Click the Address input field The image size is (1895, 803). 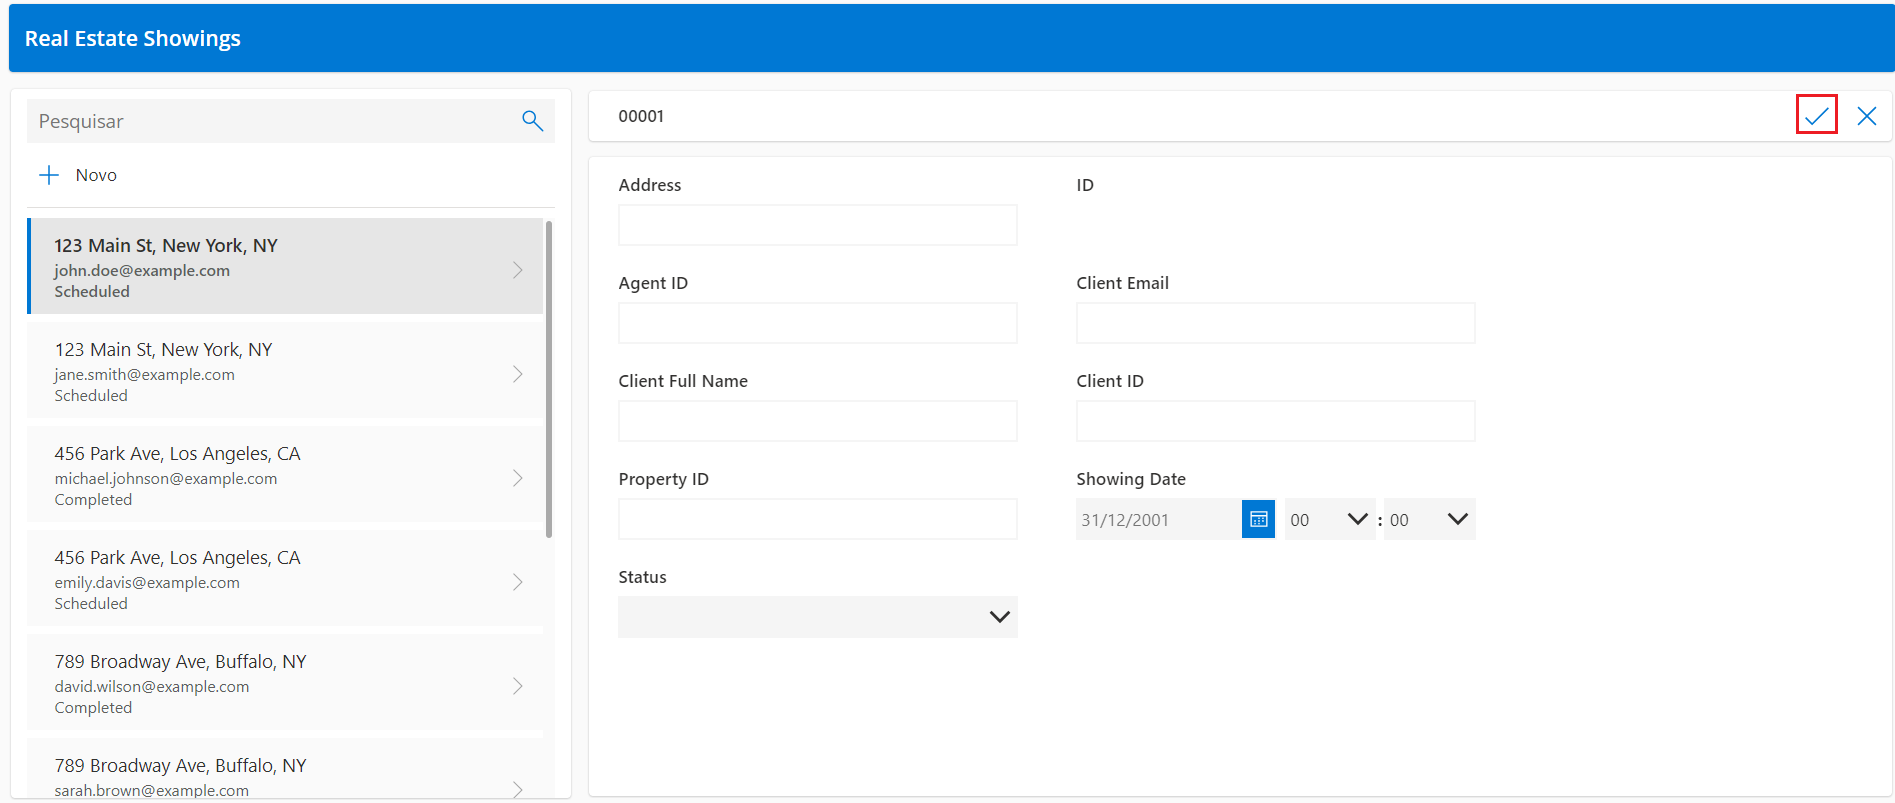[817, 225]
